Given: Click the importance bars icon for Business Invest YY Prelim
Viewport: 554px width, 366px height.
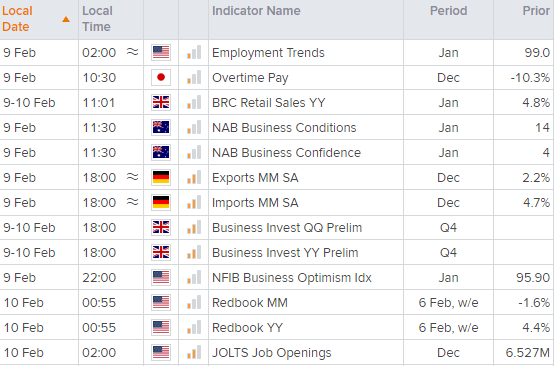Looking at the screenshot, I should click(x=194, y=252).
